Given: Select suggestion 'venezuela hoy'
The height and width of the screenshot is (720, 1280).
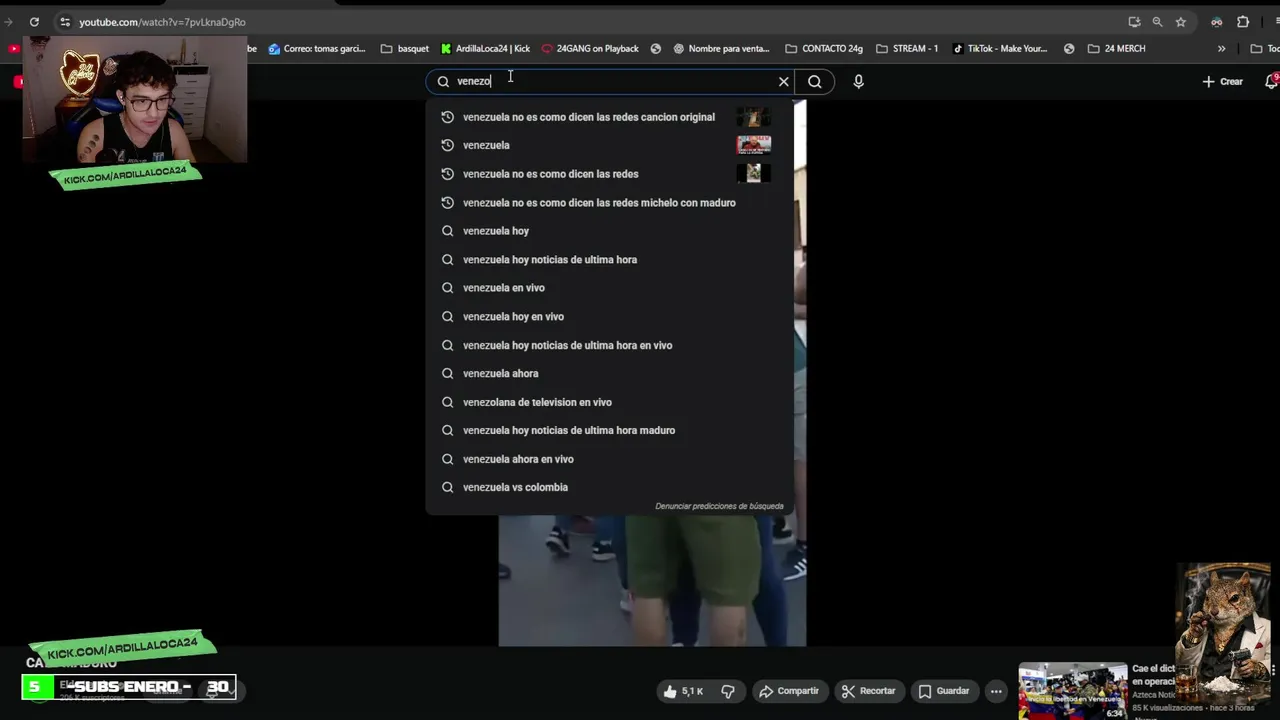Looking at the screenshot, I should coord(609,231).
